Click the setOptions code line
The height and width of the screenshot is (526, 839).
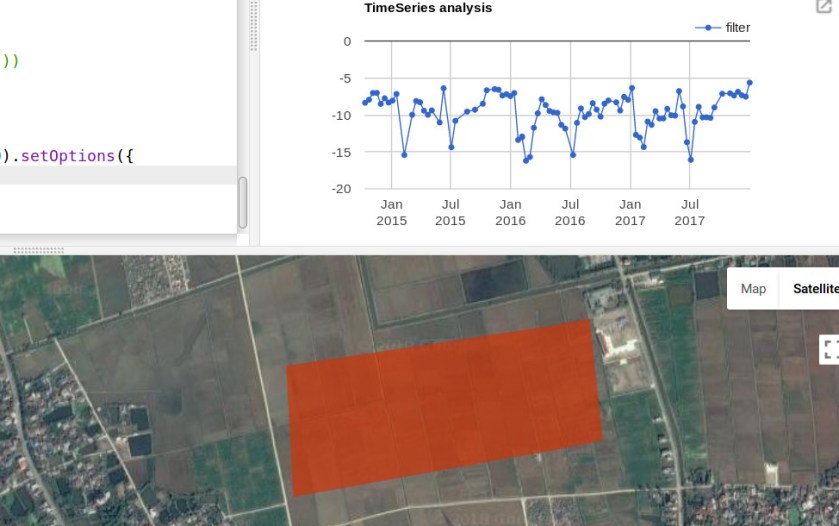70,155
